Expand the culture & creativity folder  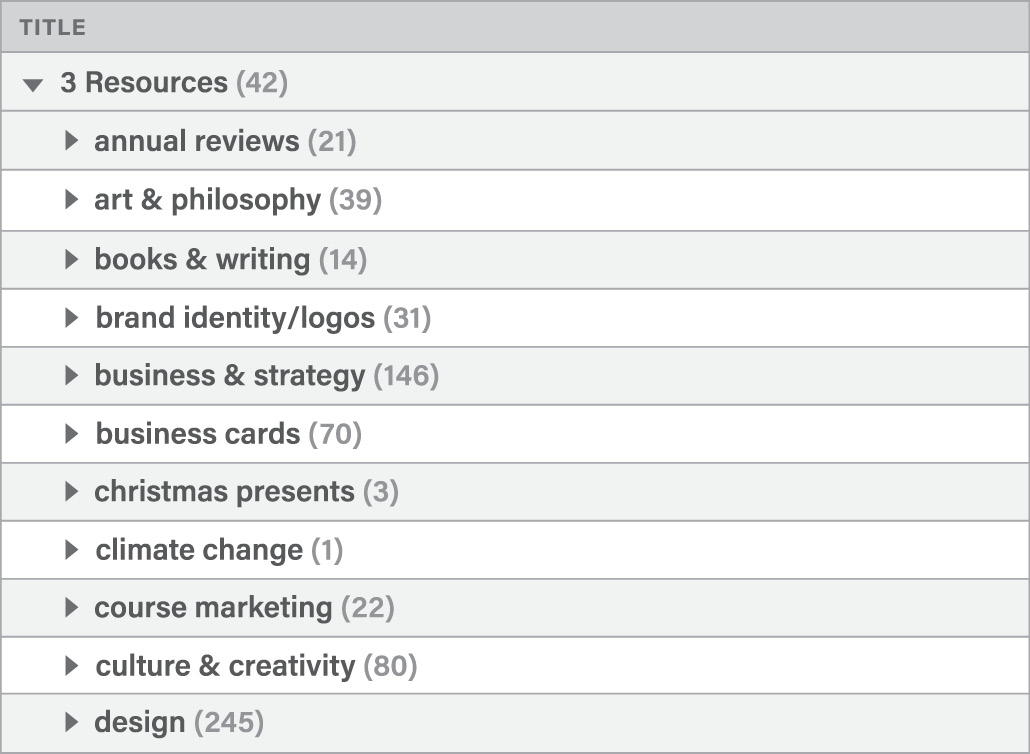pyautogui.click(x=71, y=665)
